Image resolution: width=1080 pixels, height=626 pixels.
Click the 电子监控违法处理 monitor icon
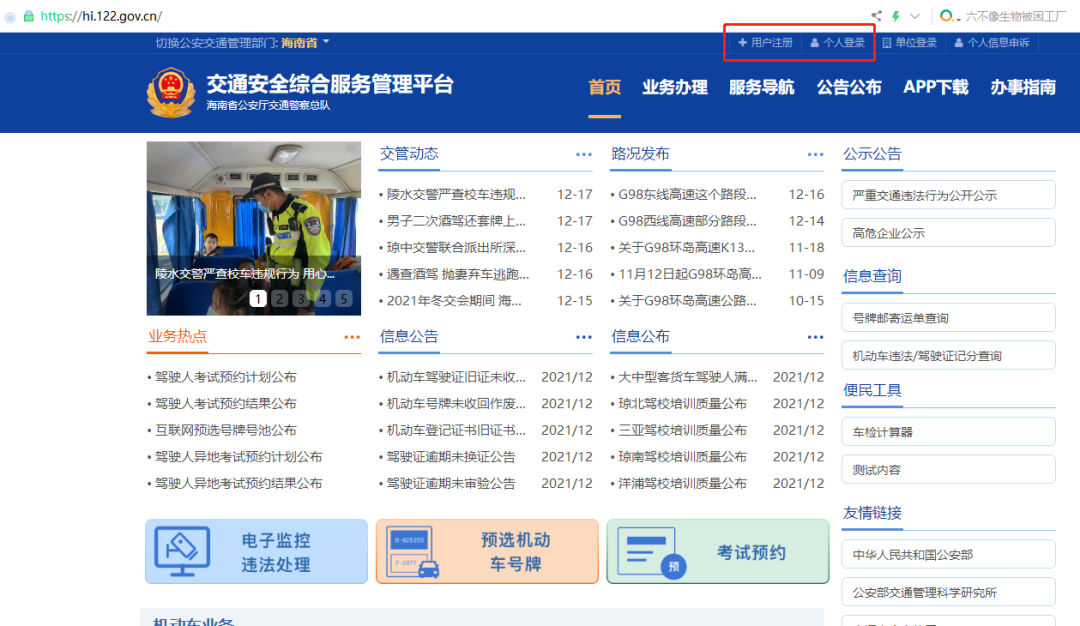click(x=182, y=551)
